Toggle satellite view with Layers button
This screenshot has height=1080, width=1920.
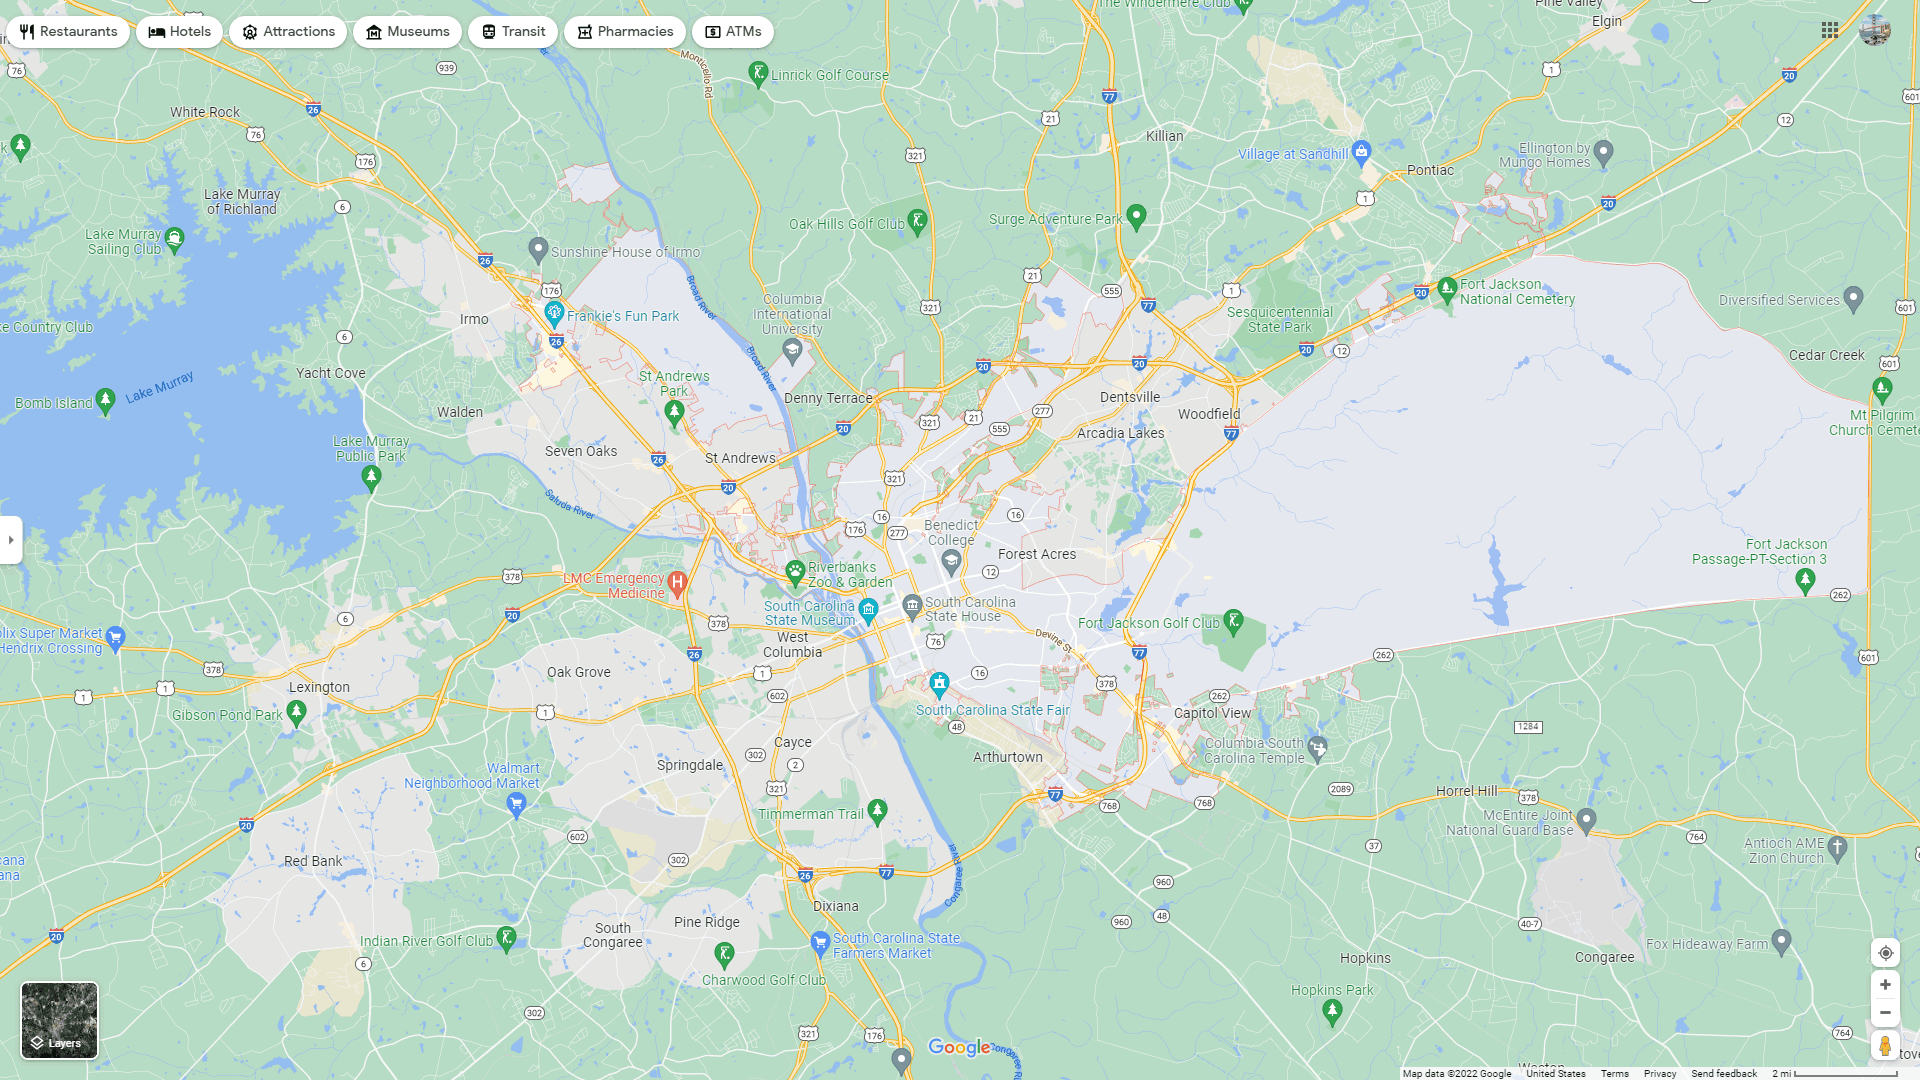coord(59,1019)
